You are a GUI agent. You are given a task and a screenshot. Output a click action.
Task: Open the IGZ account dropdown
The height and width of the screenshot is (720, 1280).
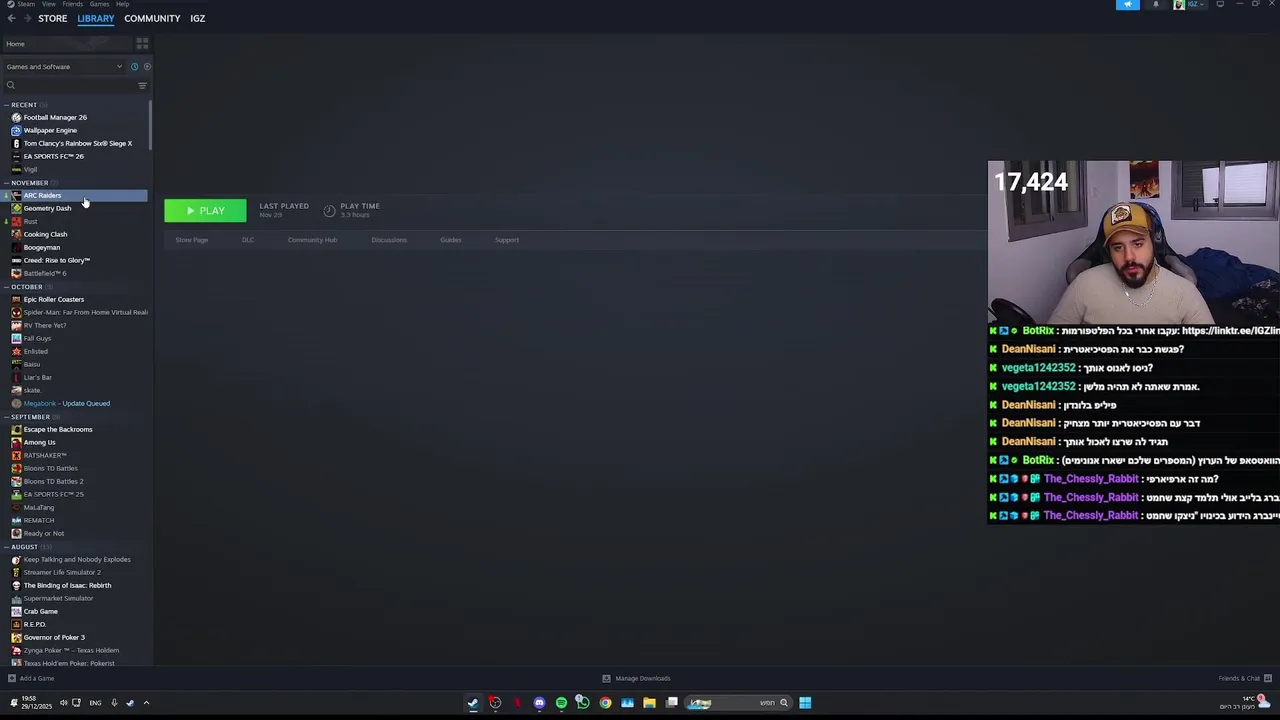pos(1190,5)
